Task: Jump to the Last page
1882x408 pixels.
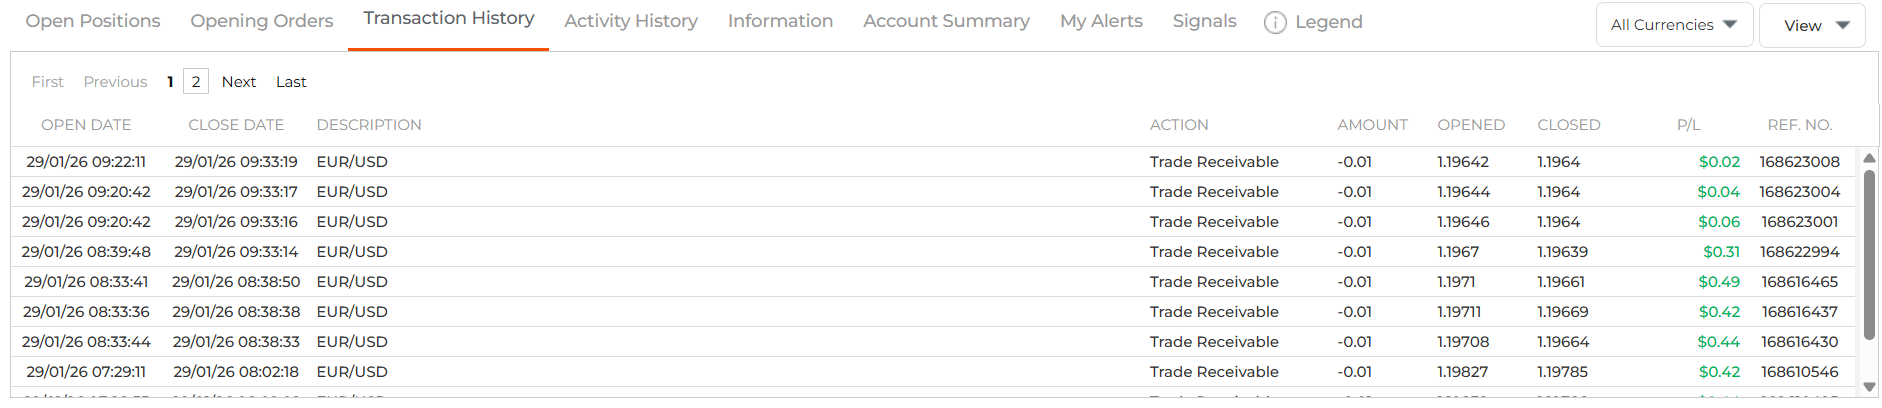Action: tap(291, 82)
